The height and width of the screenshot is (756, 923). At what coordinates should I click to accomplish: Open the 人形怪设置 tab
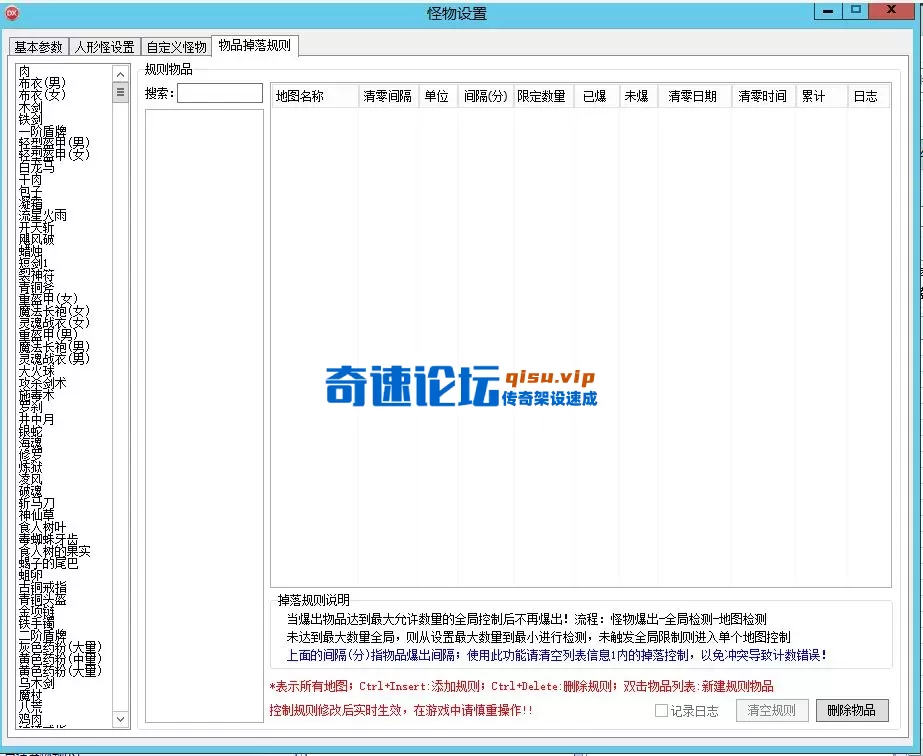point(104,46)
